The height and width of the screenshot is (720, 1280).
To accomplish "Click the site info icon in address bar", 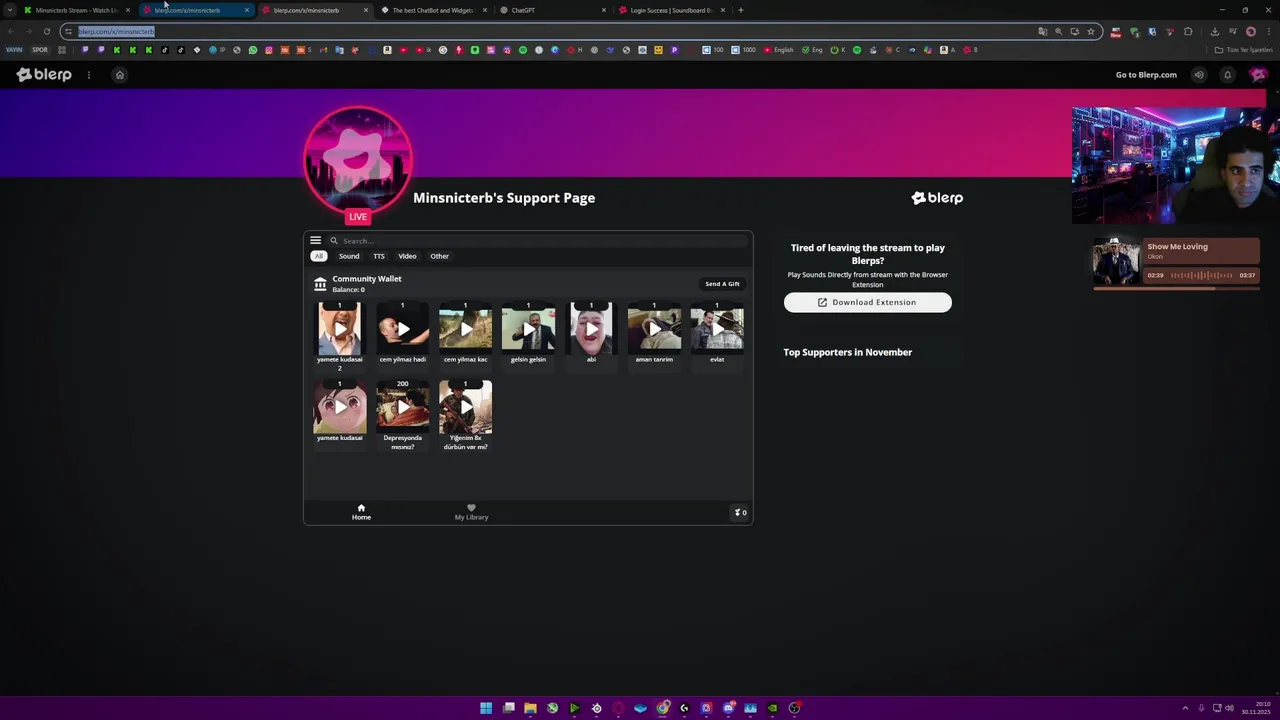I will [x=68, y=31].
